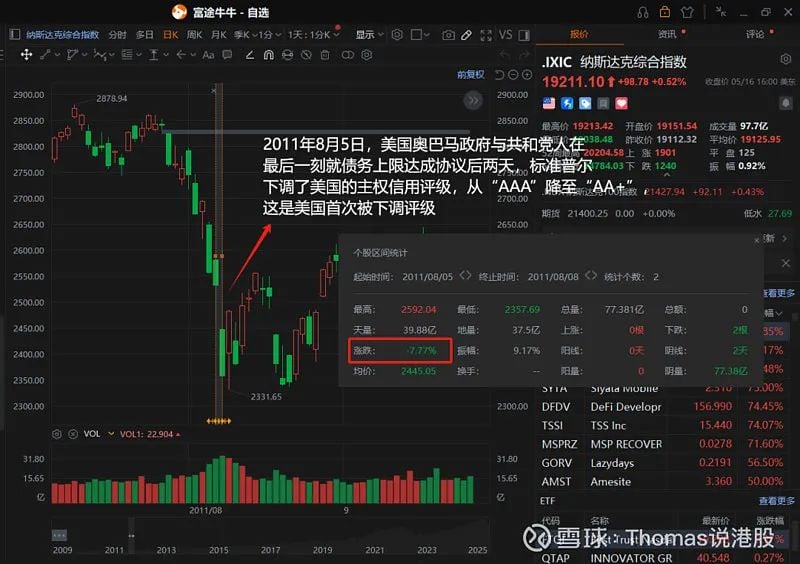Image resolution: width=800 pixels, height=564 pixels.
Task: Click the grey range thumb at 2009 on timeline
Action: click(59, 535)
